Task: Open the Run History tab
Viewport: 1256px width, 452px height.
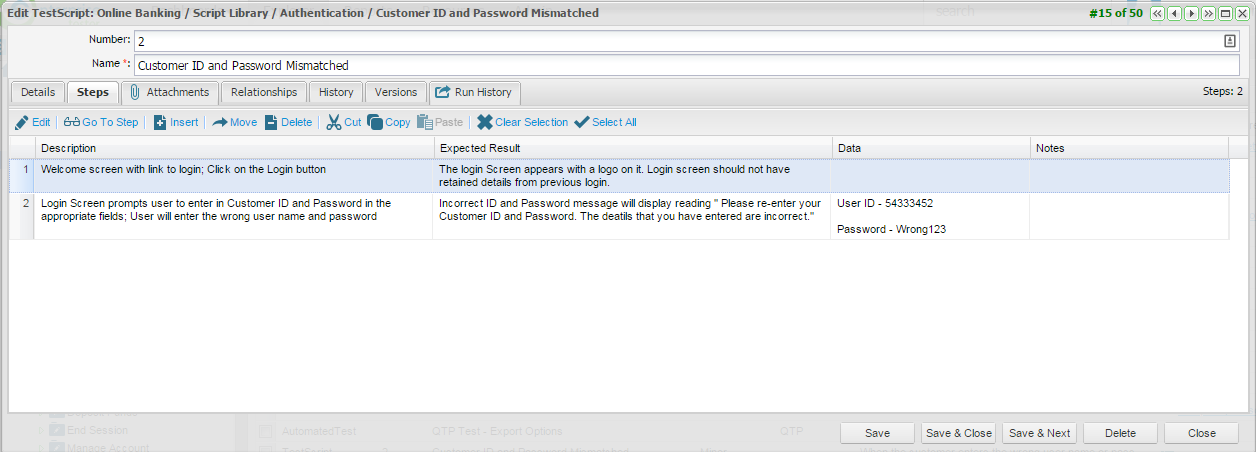Action: [474, 92]
